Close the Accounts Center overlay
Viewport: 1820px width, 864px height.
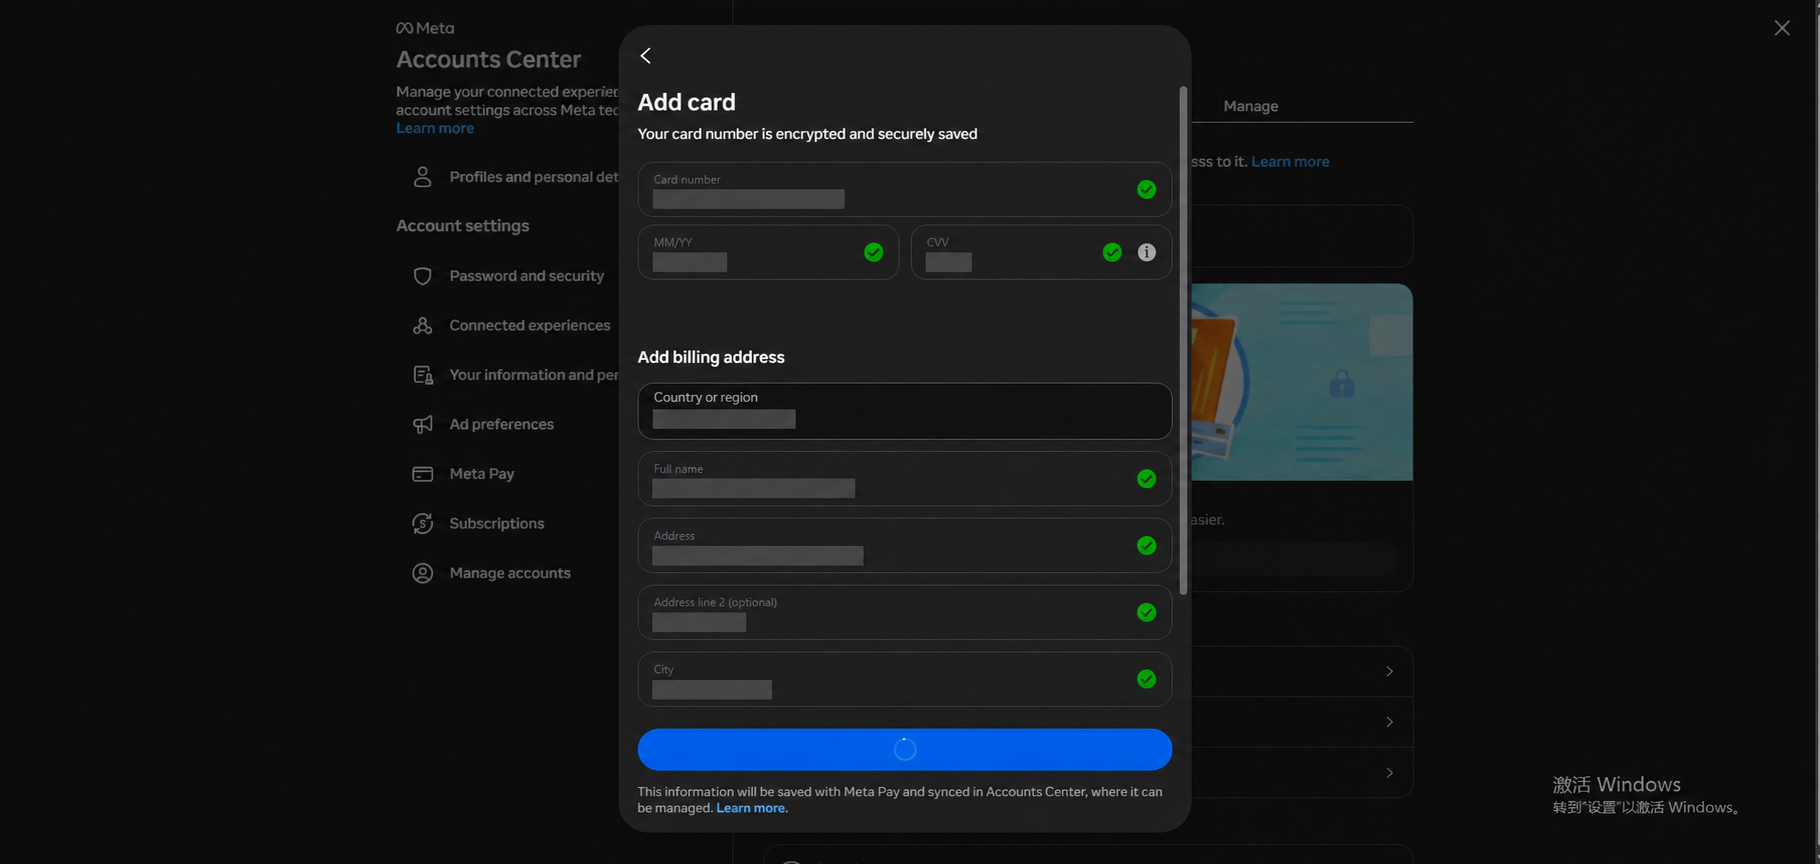point(1782,28)
